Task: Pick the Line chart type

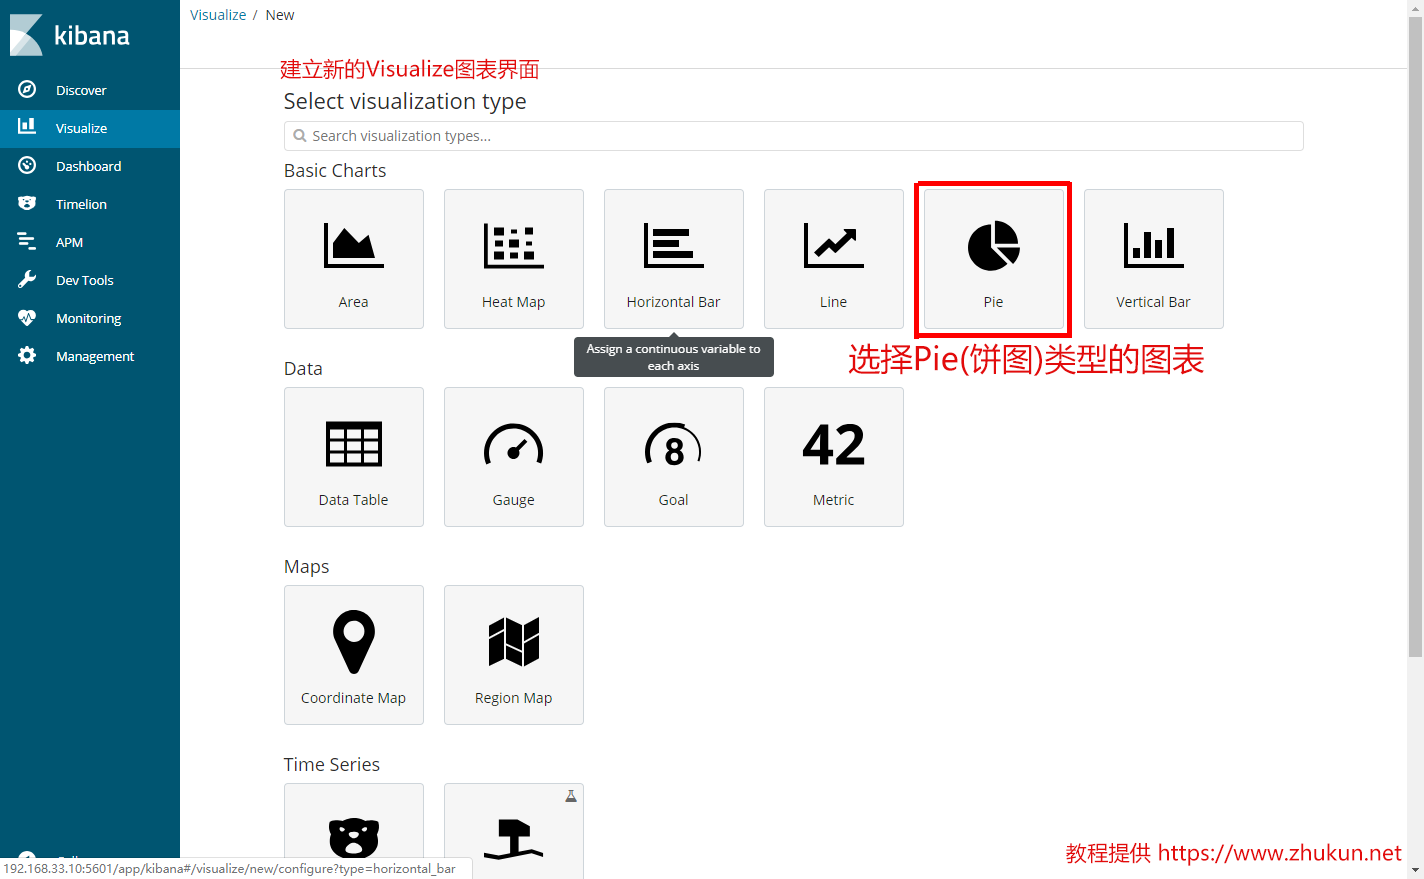Action: 834,259
